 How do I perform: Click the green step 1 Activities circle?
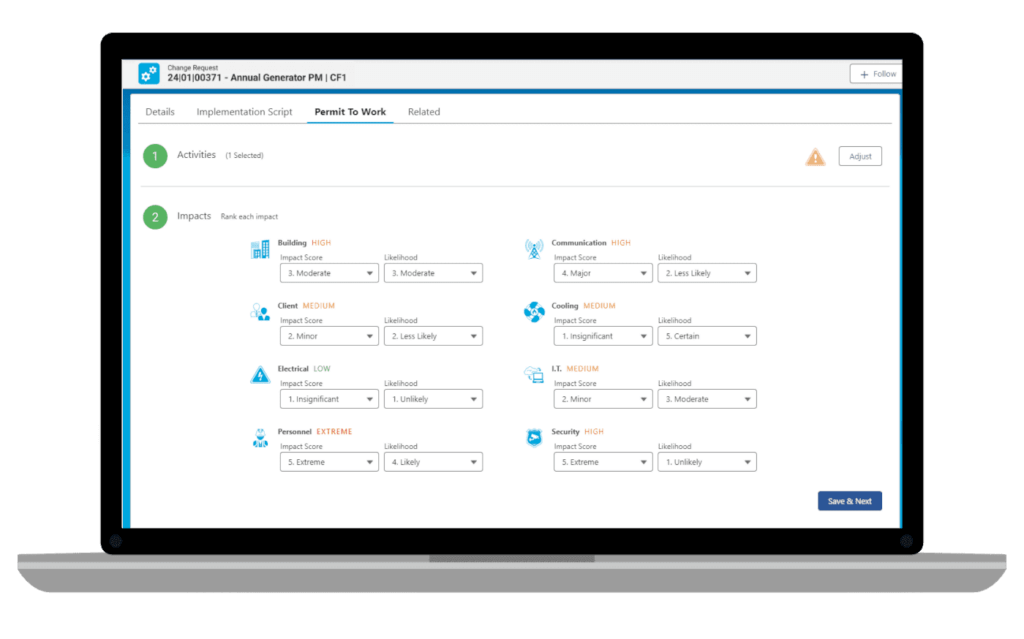(x=155, y=155)
